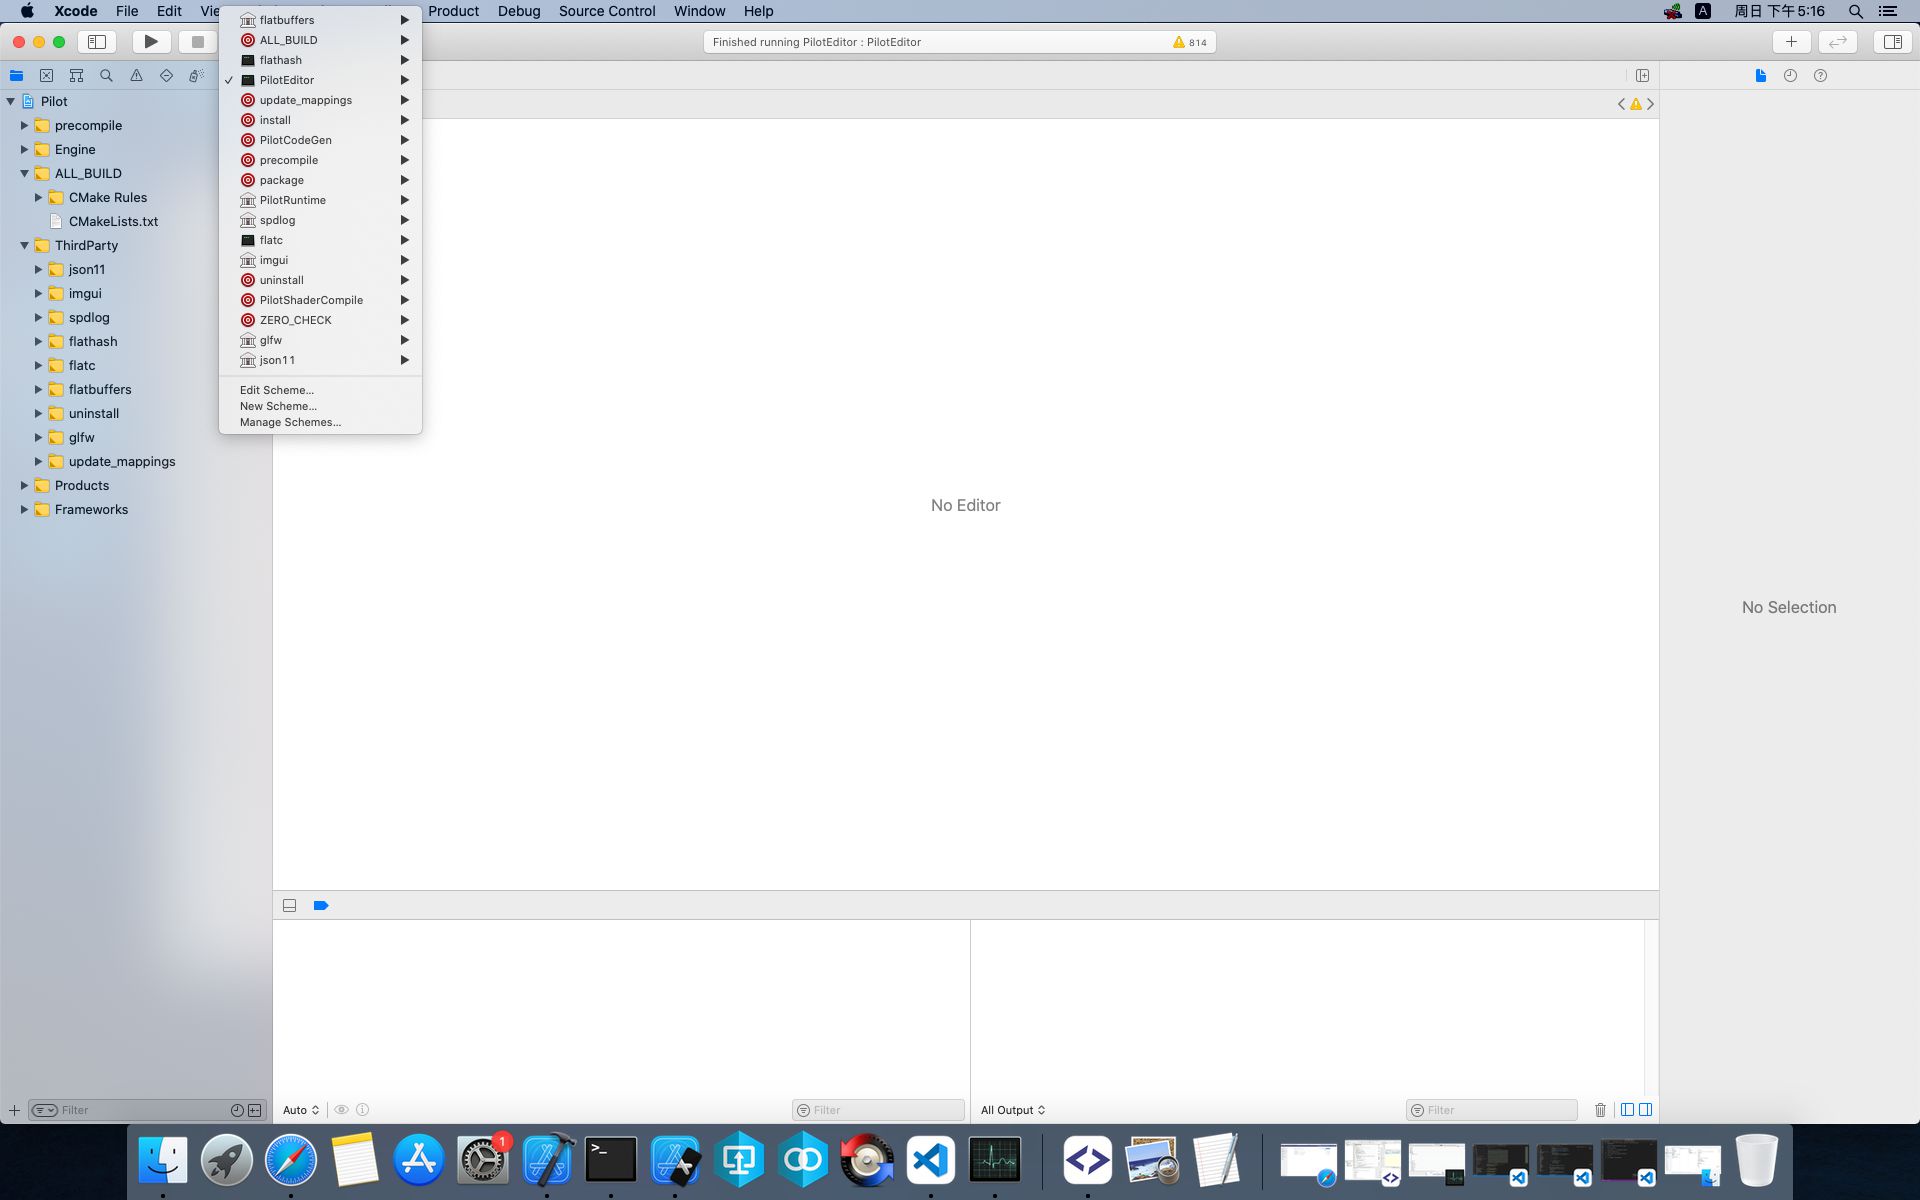Open Spotlight search in menu bar
The width and height of the screenshot is (1920, 1200).
point(1855,11)
